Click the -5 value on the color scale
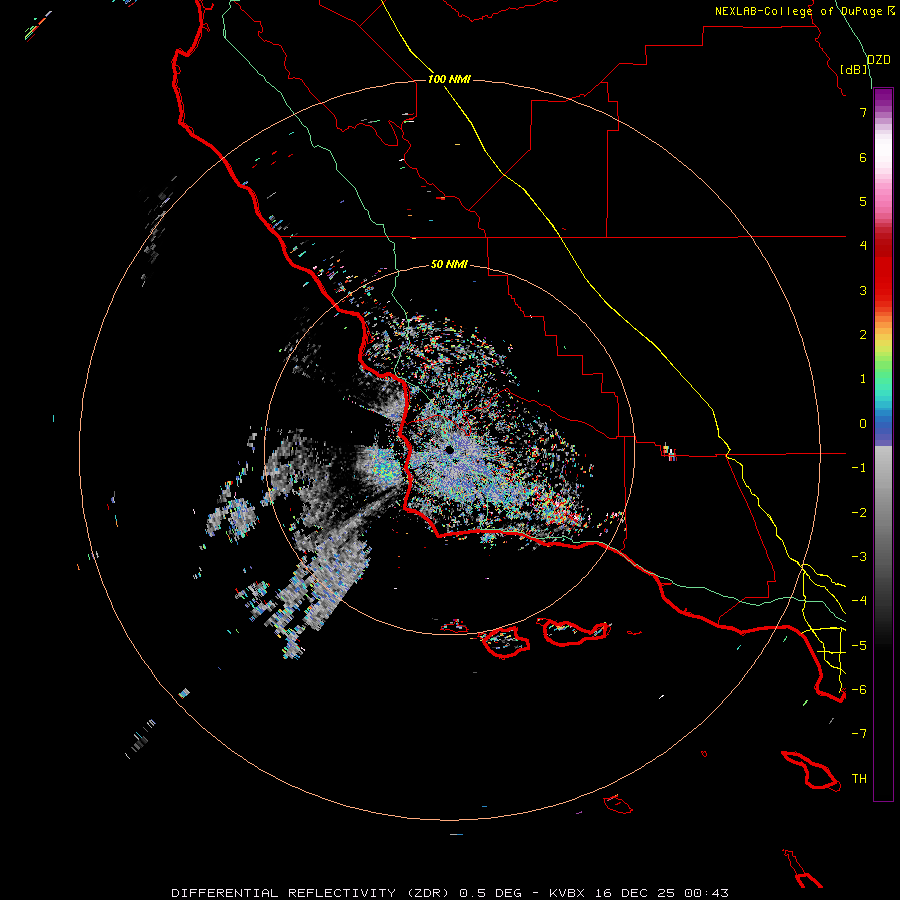The image size is (900, 900). (x=859, y=646)
